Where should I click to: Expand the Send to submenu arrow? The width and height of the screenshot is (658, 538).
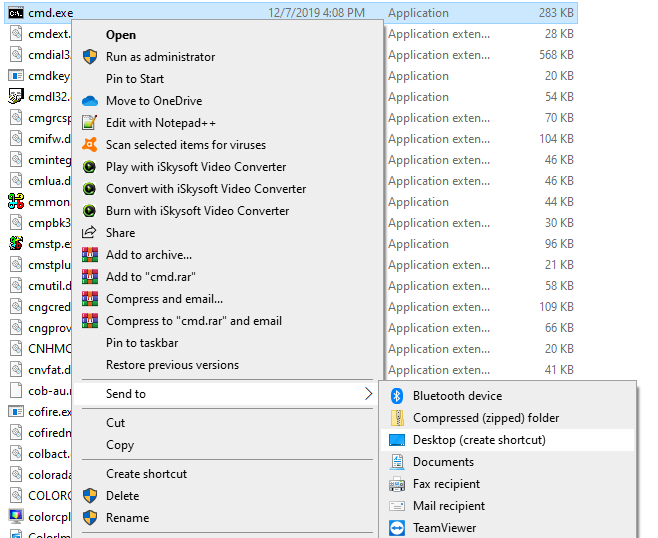(368, 394)
